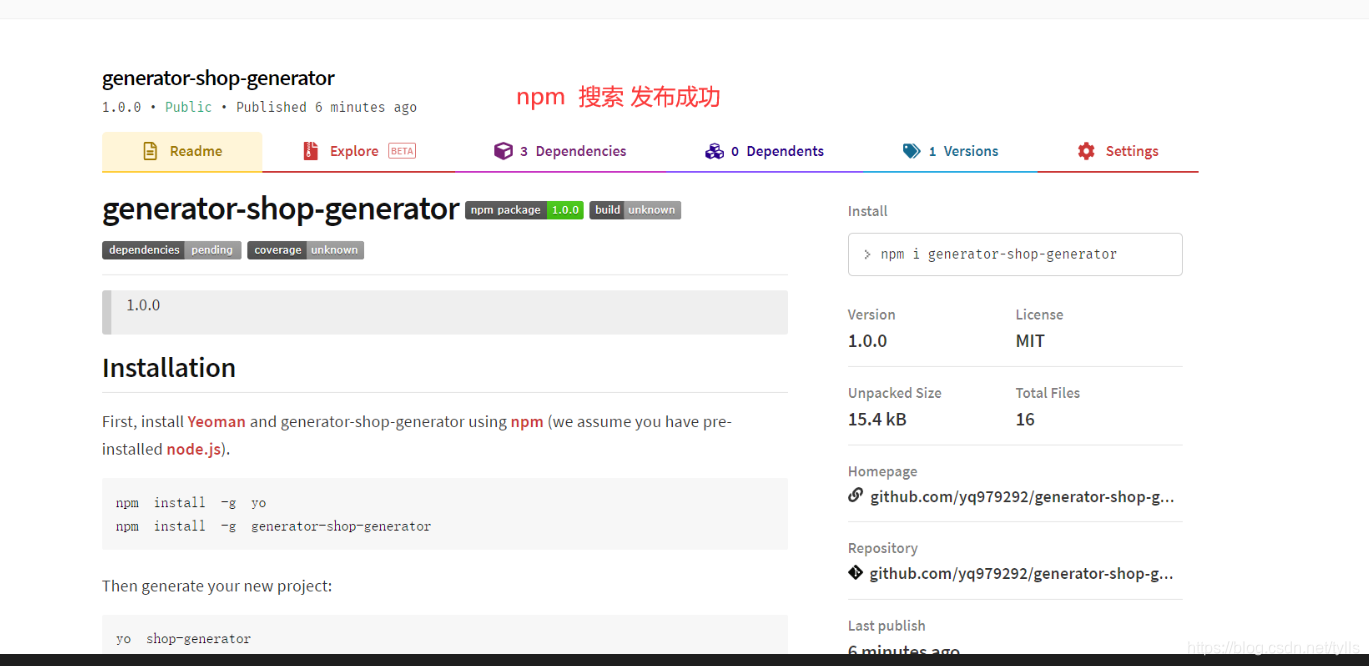1369x666 pixels.
Task: View the 0 Dependents tab
Action: [x=764, y=151]
